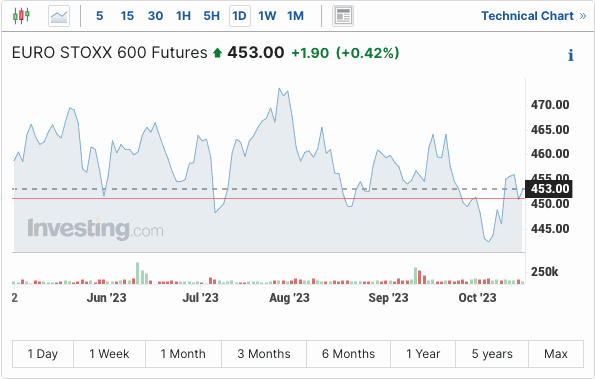
Task: Show the 3 Months range
Action: click(264, 354)
